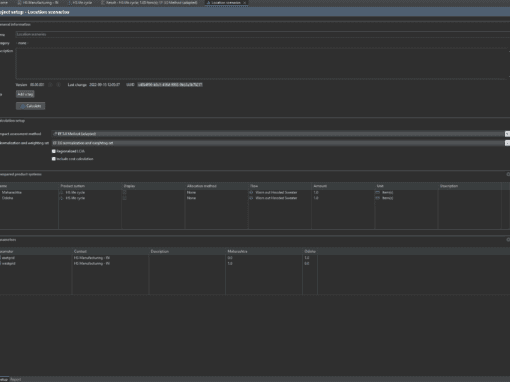Click the Maharashtra value for the eastgrid parameter
Image resolution: width=510 pixels, height=382 pixels.
tap(230, 258)
